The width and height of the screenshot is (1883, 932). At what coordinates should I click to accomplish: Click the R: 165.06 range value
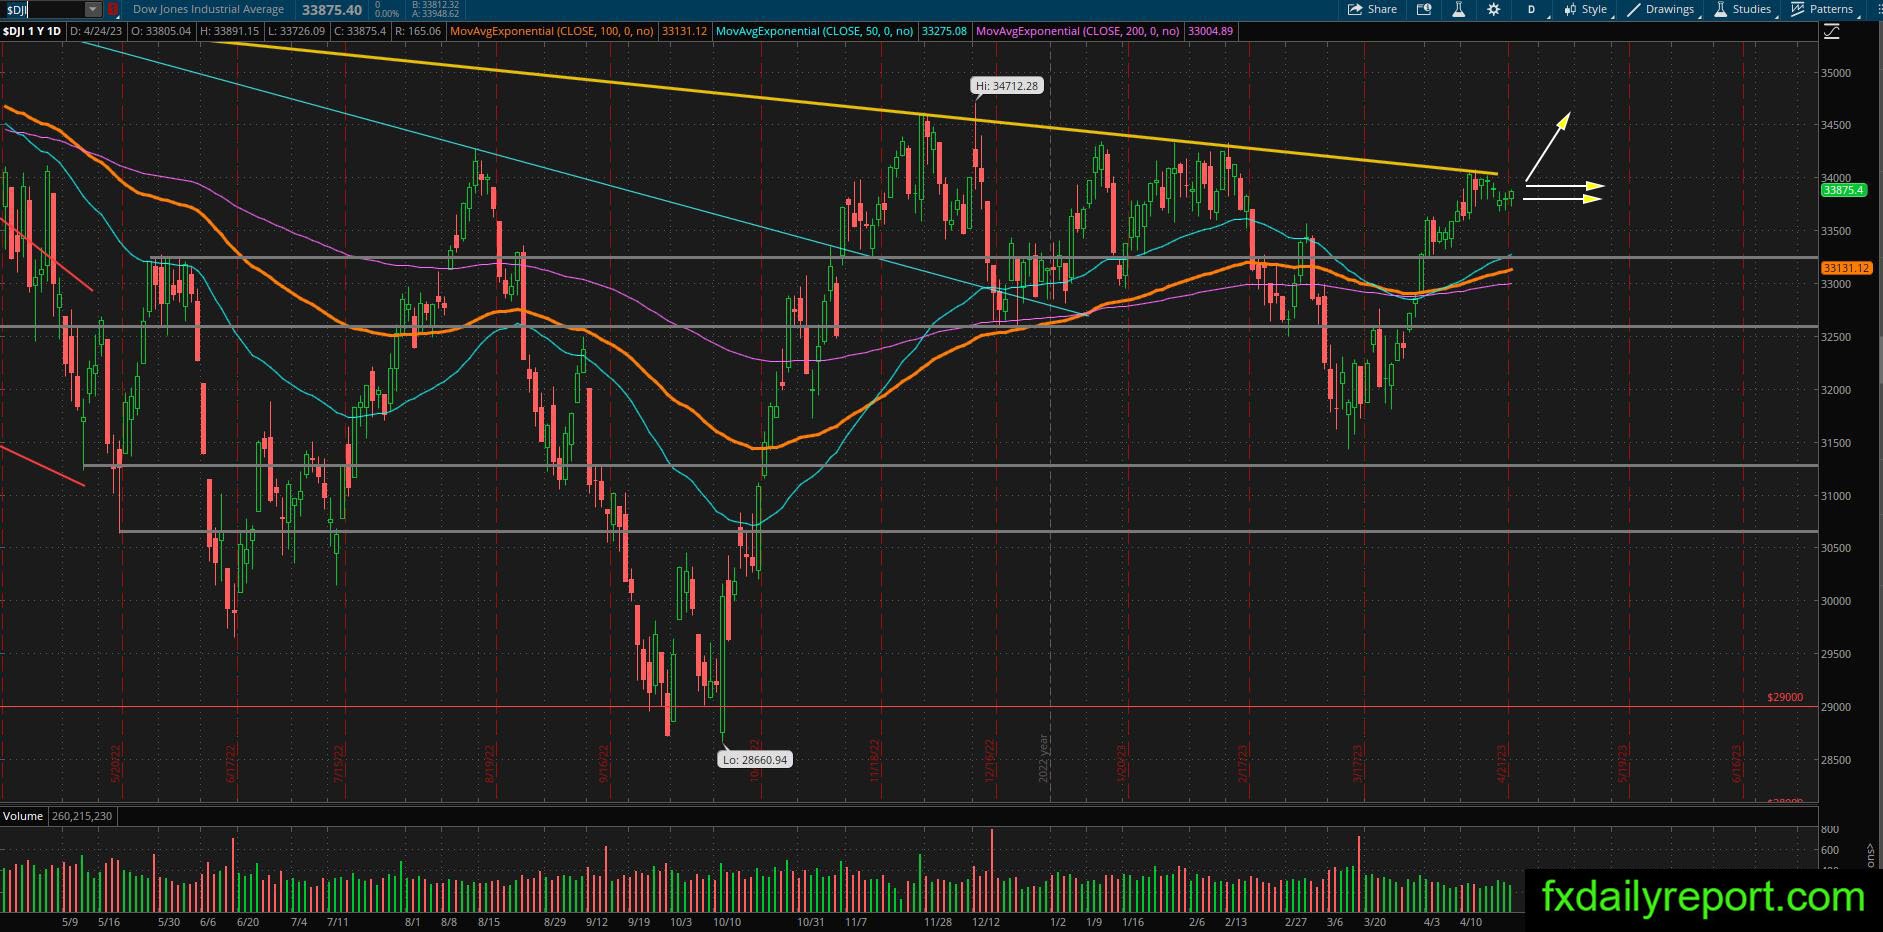418,31
